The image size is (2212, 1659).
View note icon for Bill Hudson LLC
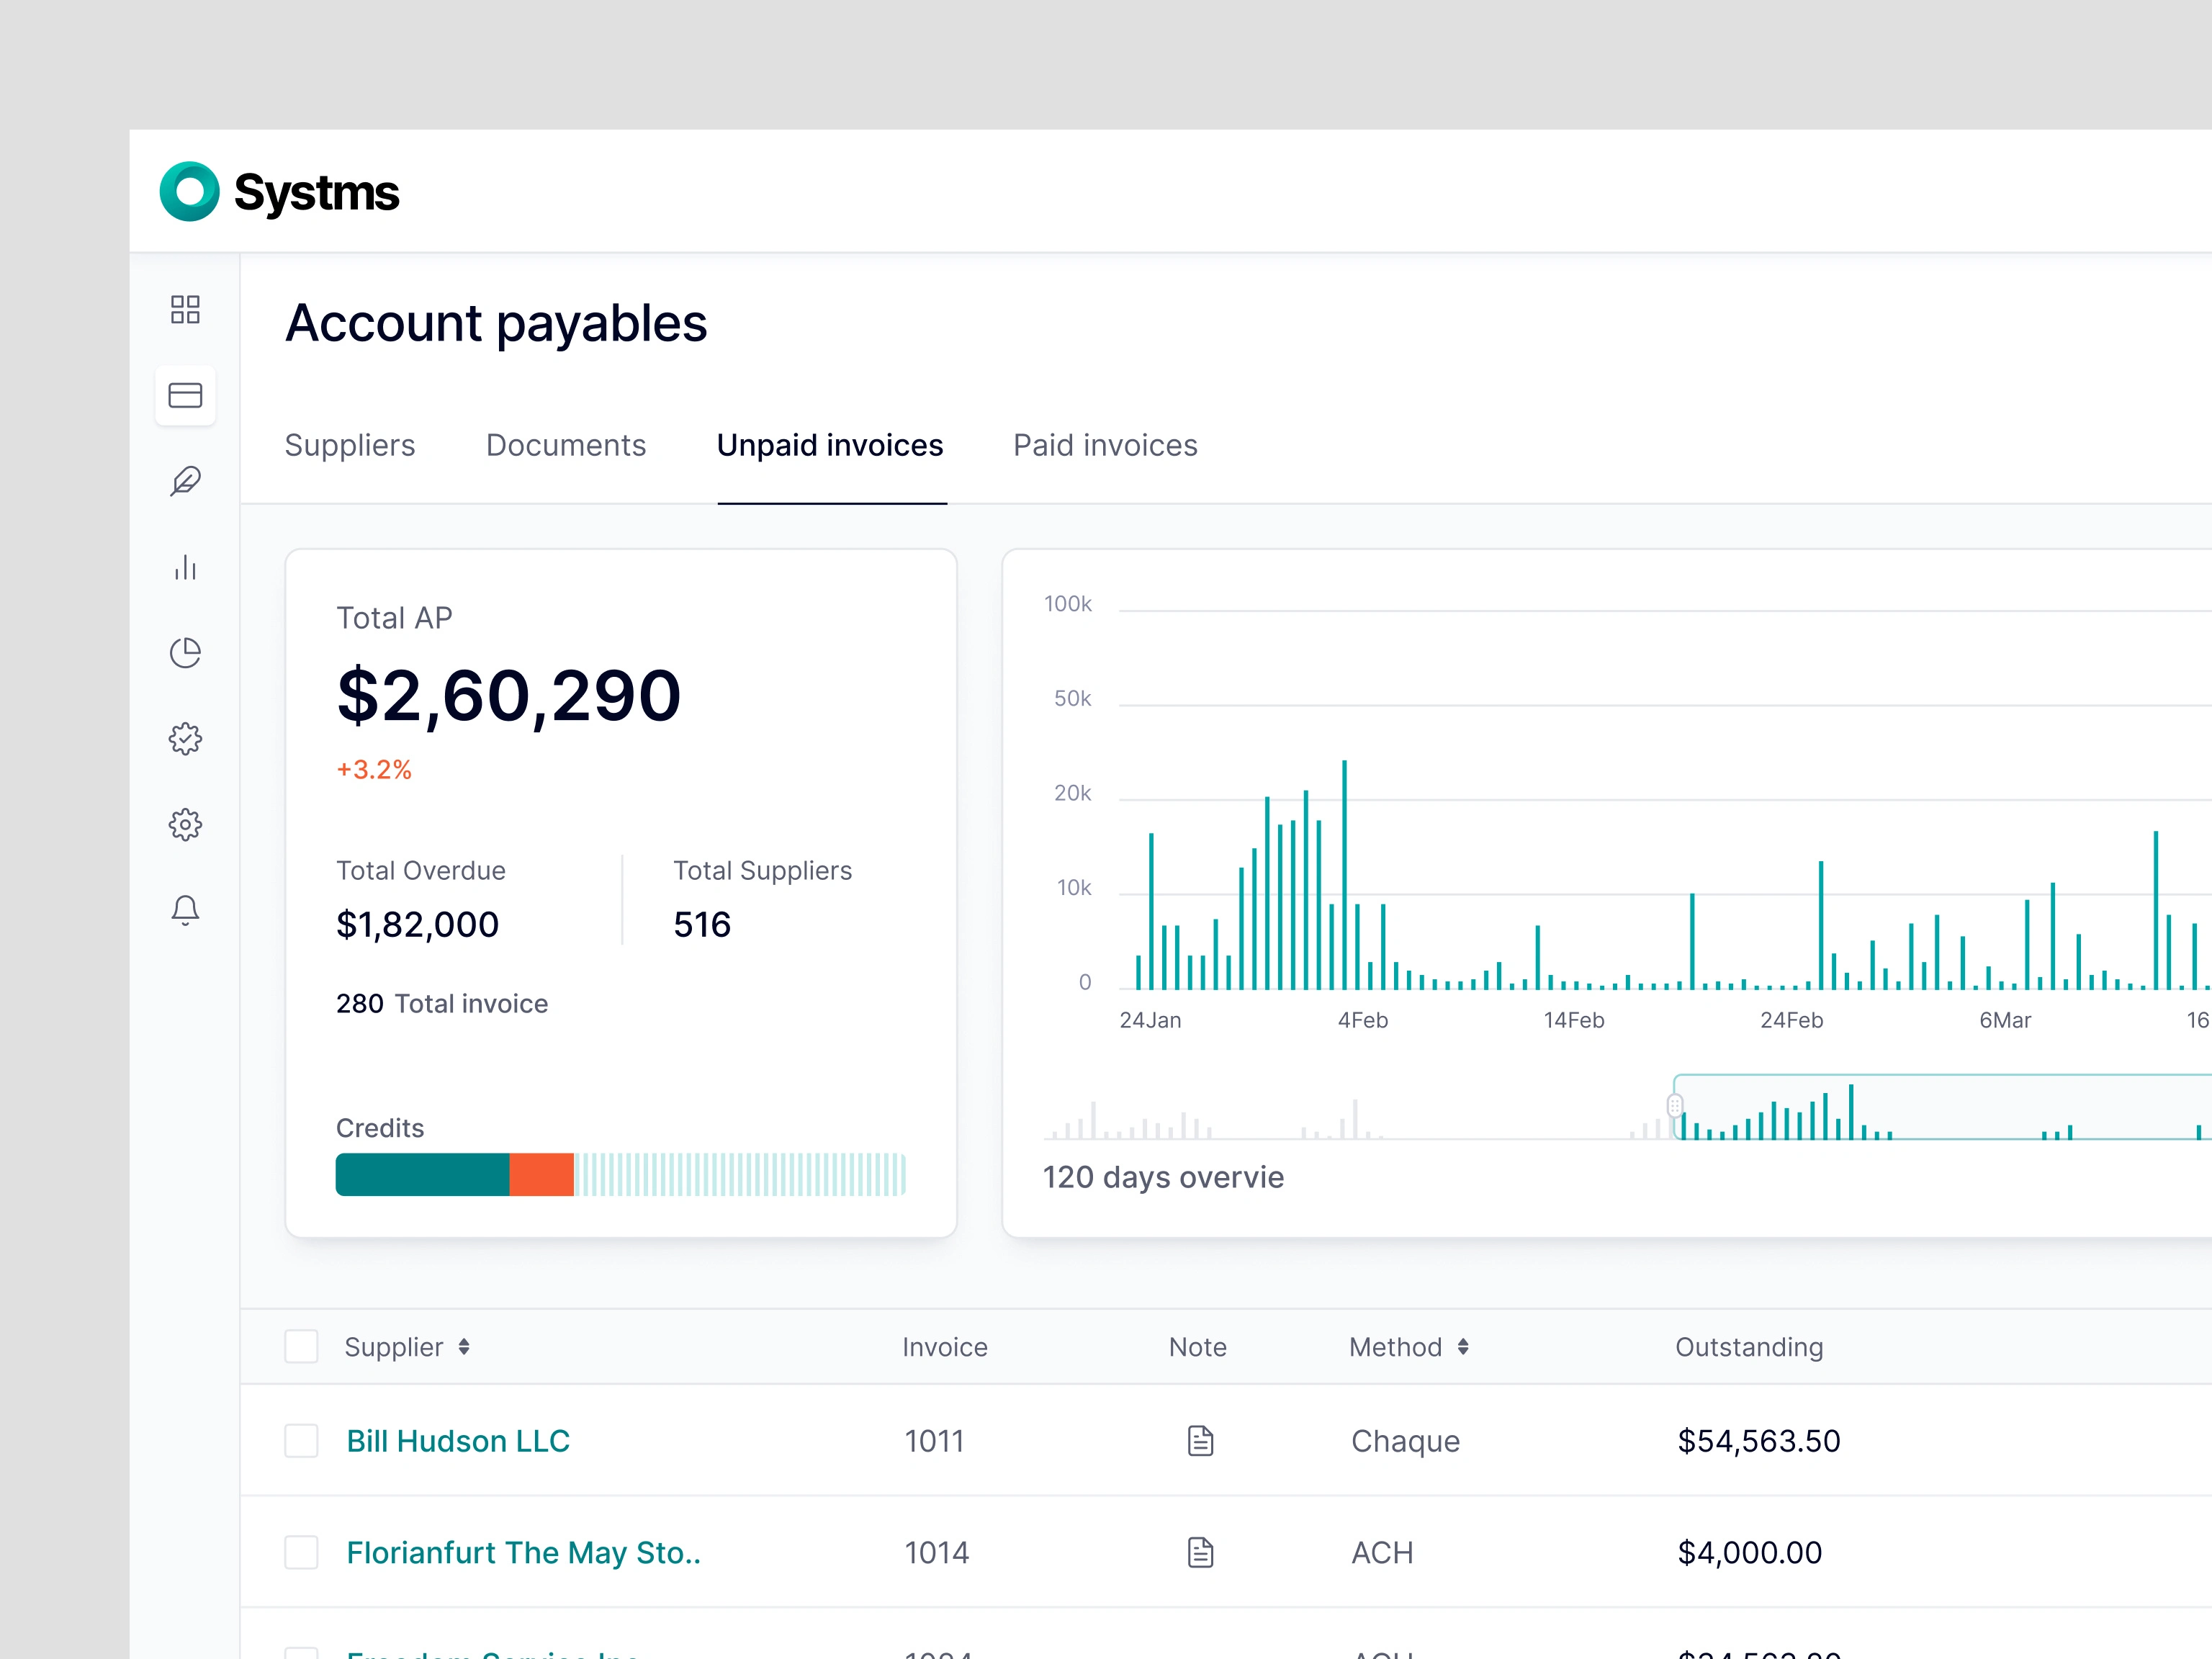click(x=1200, y=1441)
